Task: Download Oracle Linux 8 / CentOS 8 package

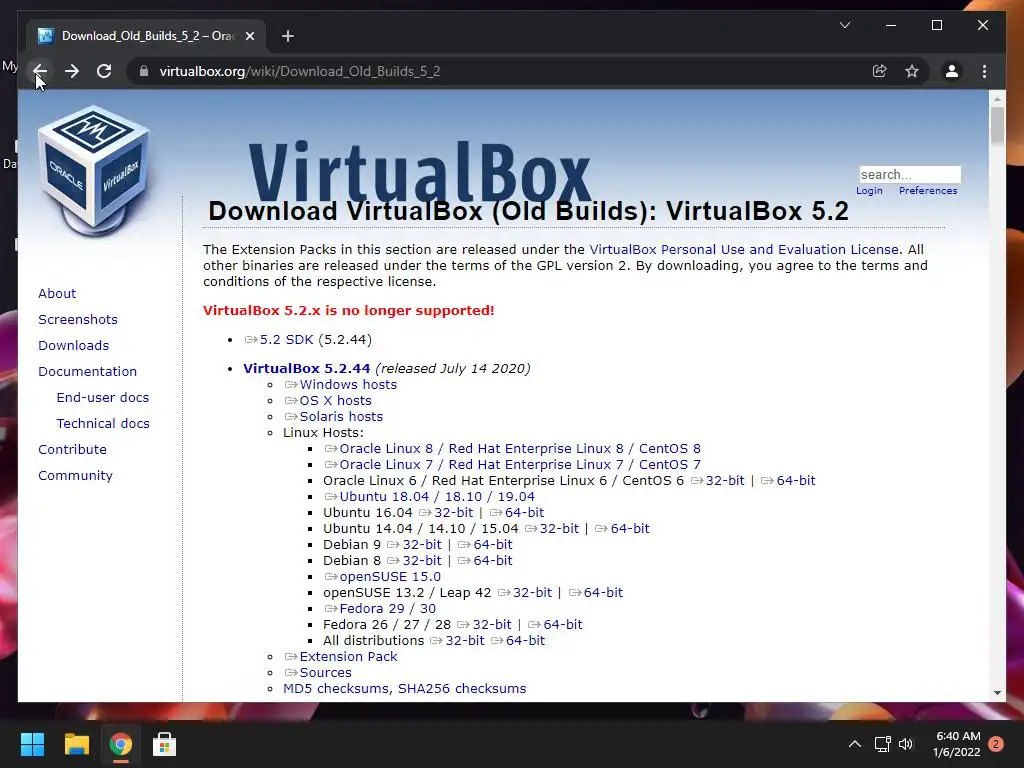Action: coord(519,449)
